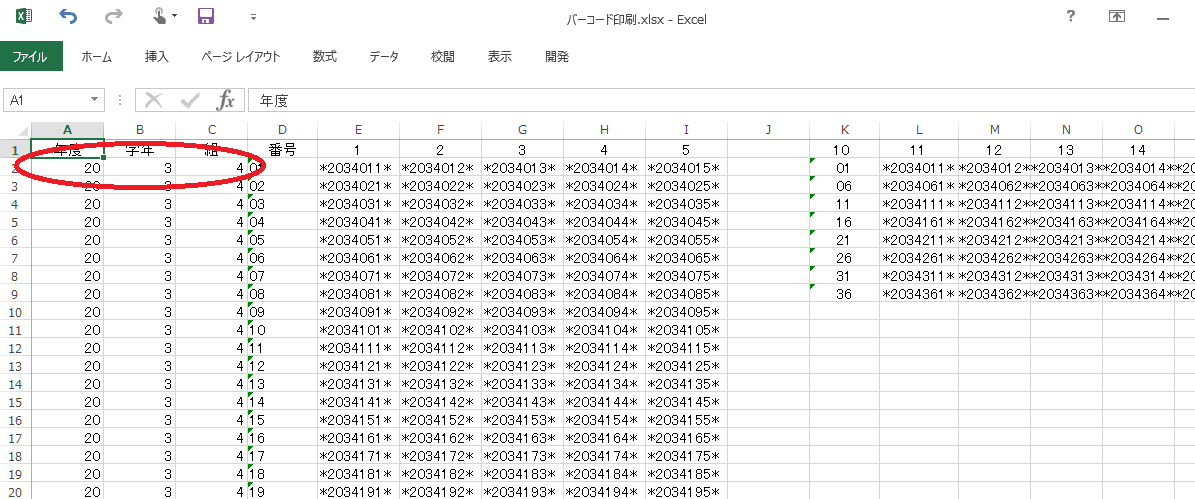Open ribbon display options button
The image size is (1195, 499).
pyautogui.click(x=1117, y=16)
